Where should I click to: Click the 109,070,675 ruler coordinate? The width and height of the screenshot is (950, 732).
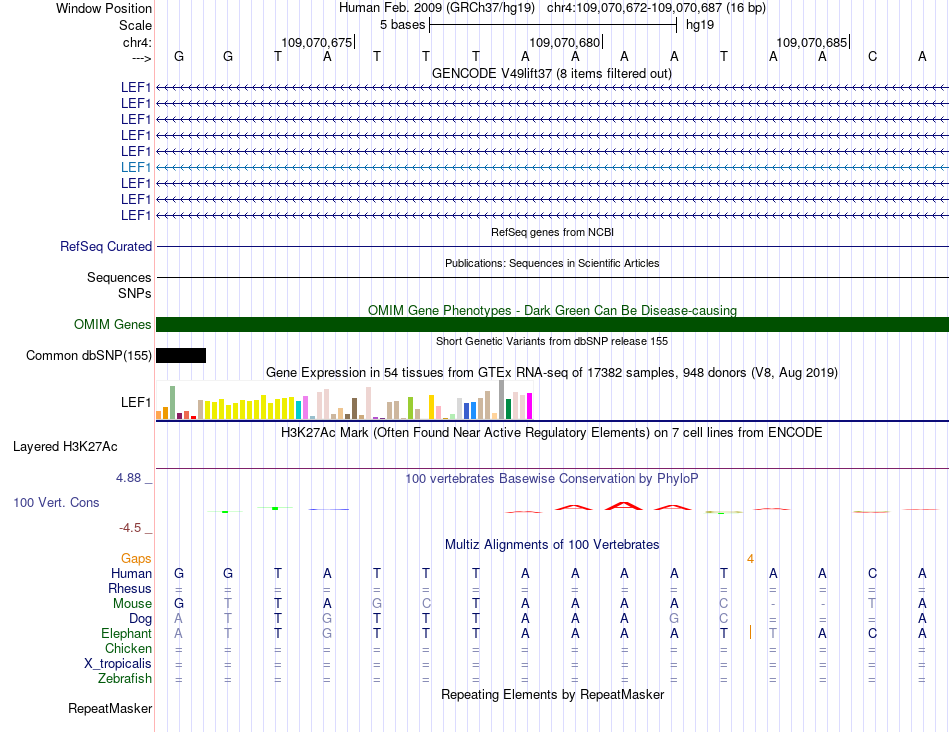click(x=316, y=42)
